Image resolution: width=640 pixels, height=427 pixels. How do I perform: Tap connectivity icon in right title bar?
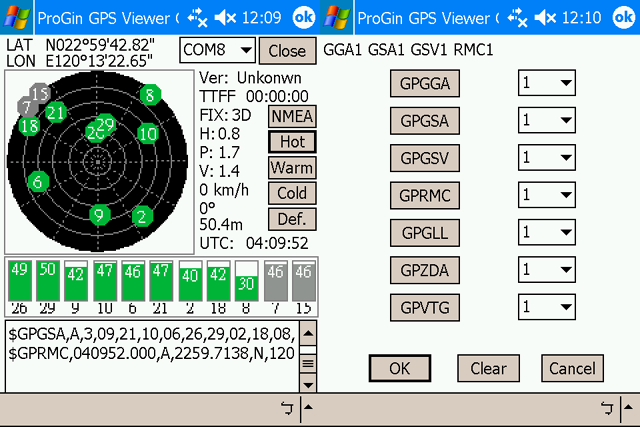click(x=517, y=18)
